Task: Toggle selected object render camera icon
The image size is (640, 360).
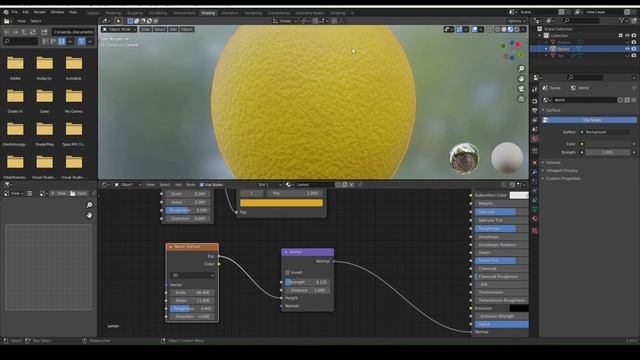Action: 633,49
